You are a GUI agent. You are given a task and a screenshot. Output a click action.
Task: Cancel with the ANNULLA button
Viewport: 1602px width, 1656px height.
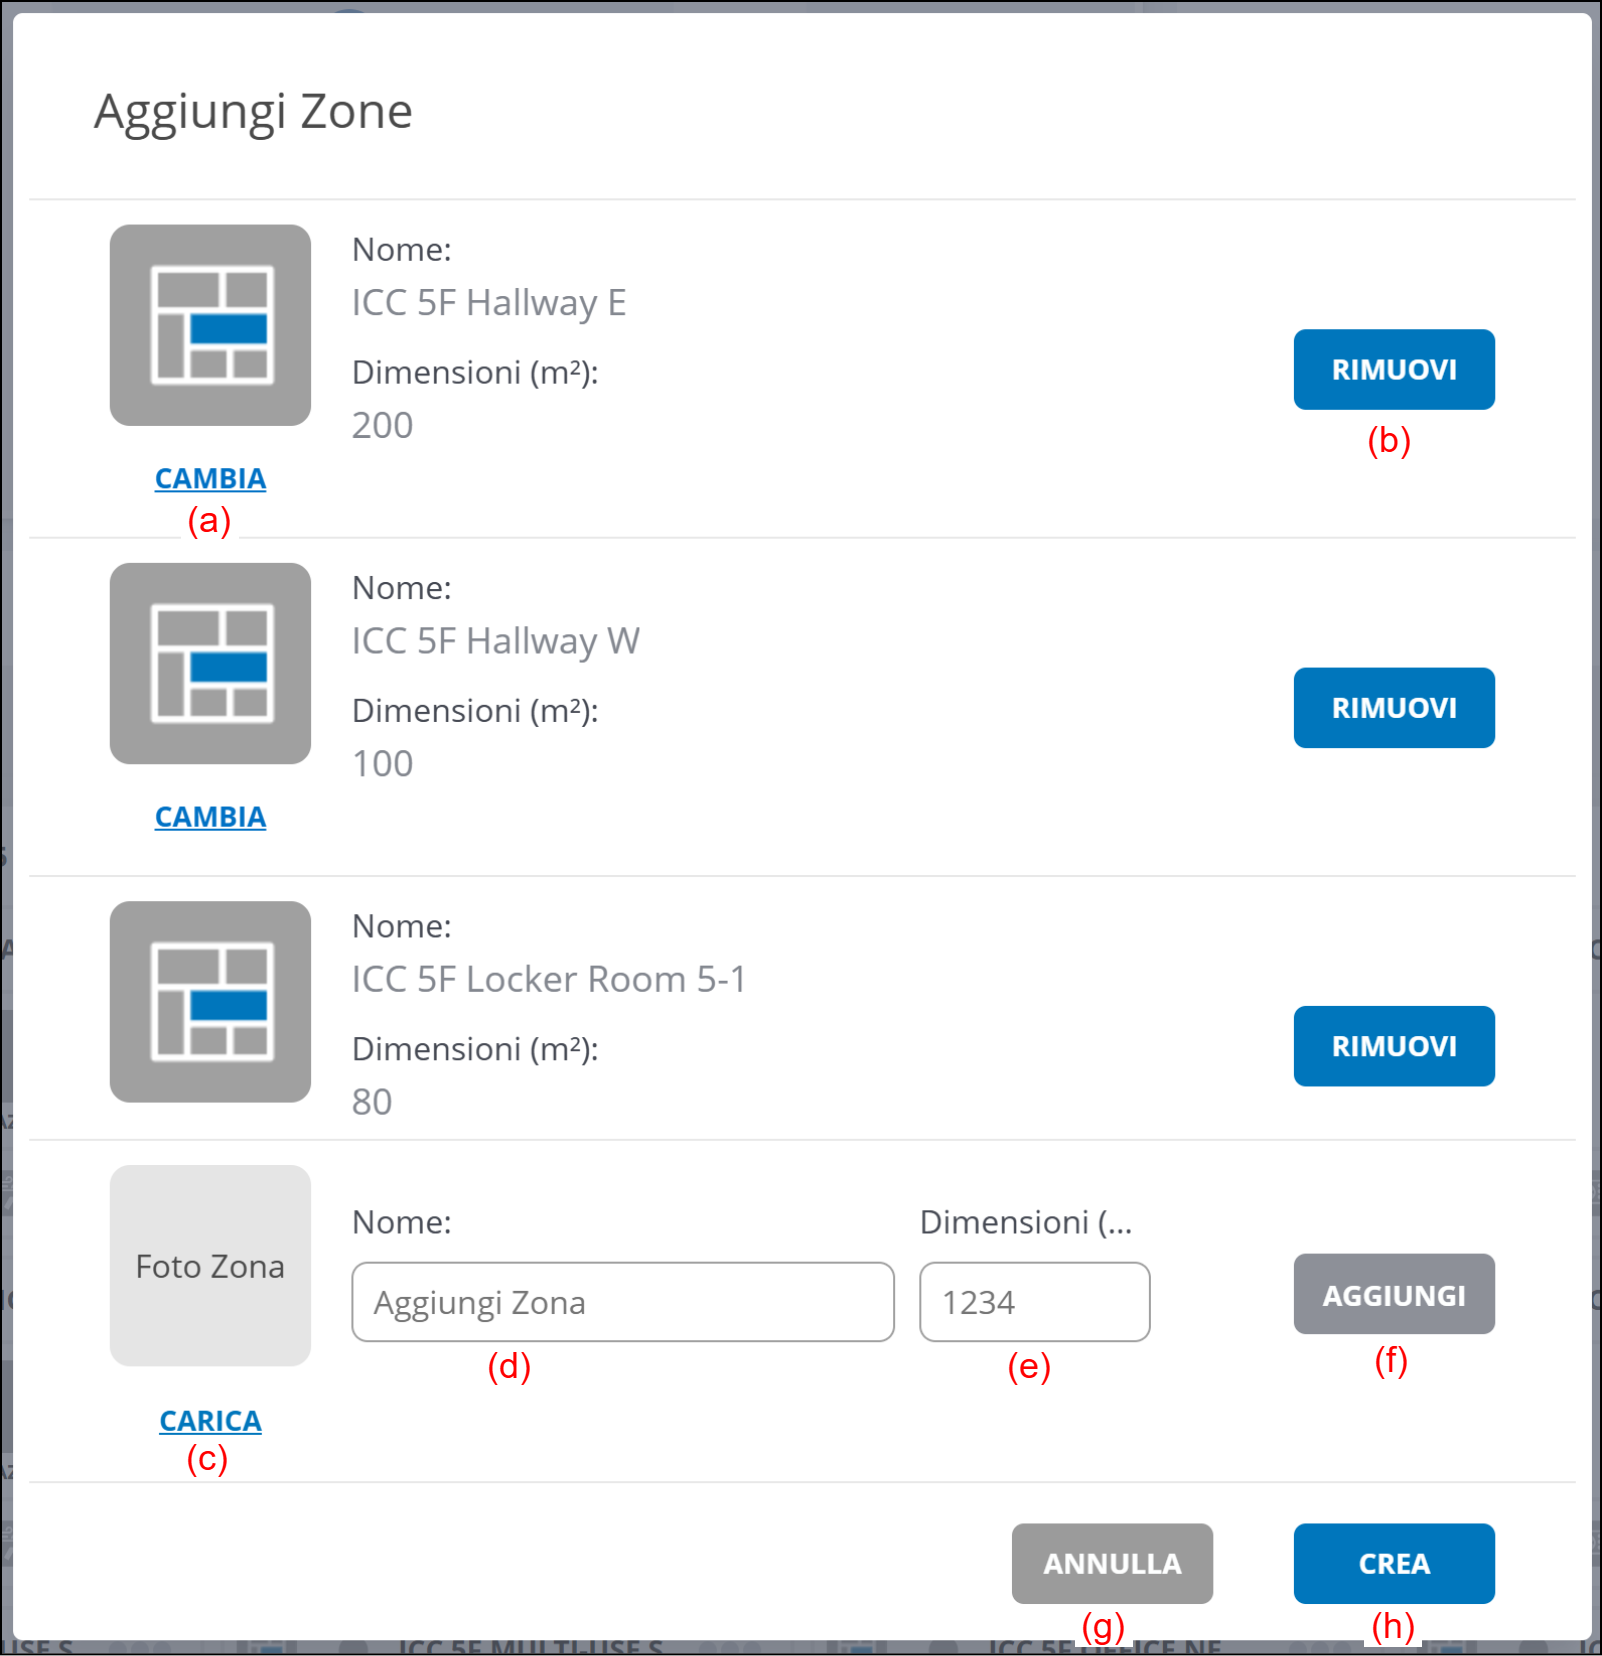click(1111, 1563)
